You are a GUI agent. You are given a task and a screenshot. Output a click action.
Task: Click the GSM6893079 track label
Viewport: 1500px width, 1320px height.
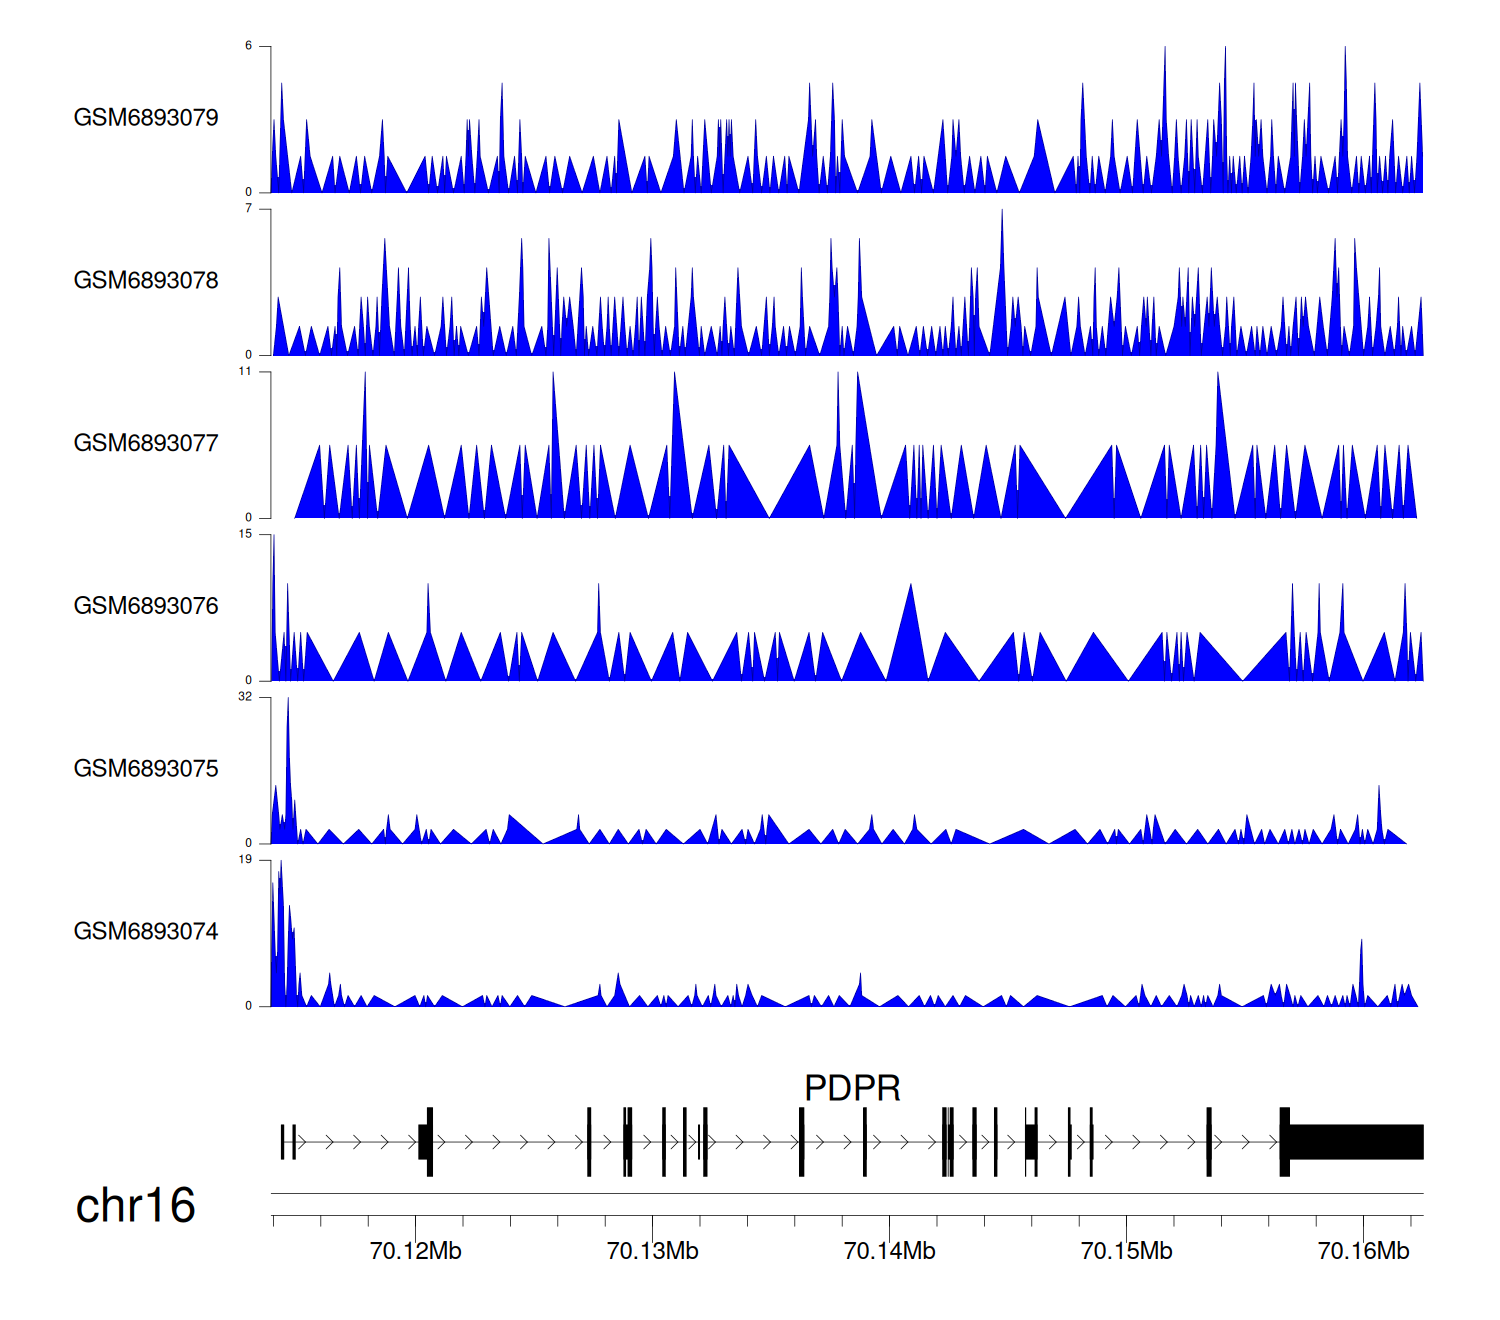coord(146,118)
